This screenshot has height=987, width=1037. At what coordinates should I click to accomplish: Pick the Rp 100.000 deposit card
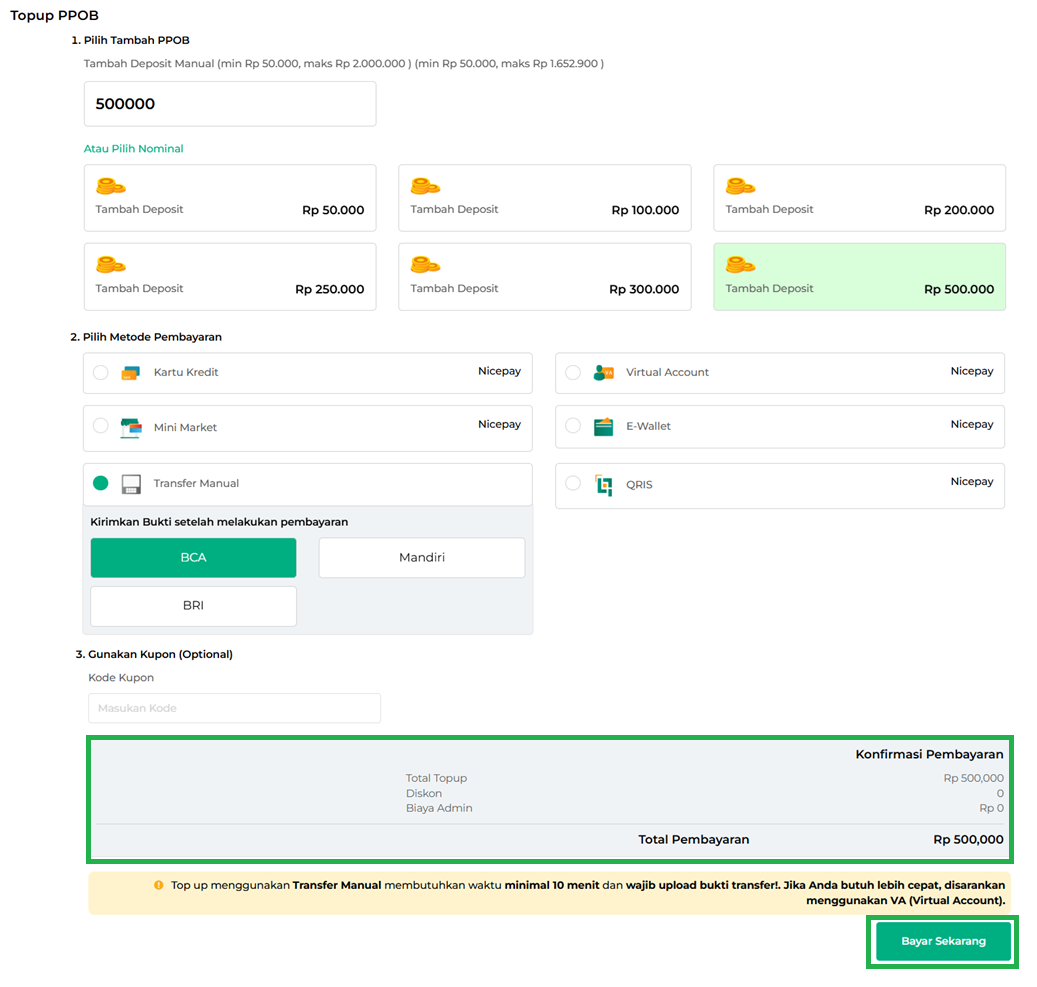tap(544, 198)
